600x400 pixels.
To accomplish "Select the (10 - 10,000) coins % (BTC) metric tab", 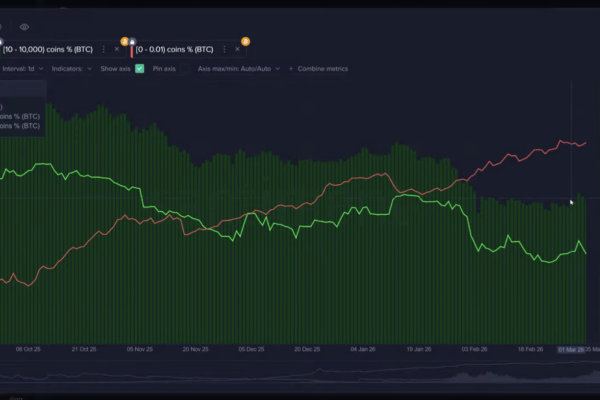I will 48,48.
